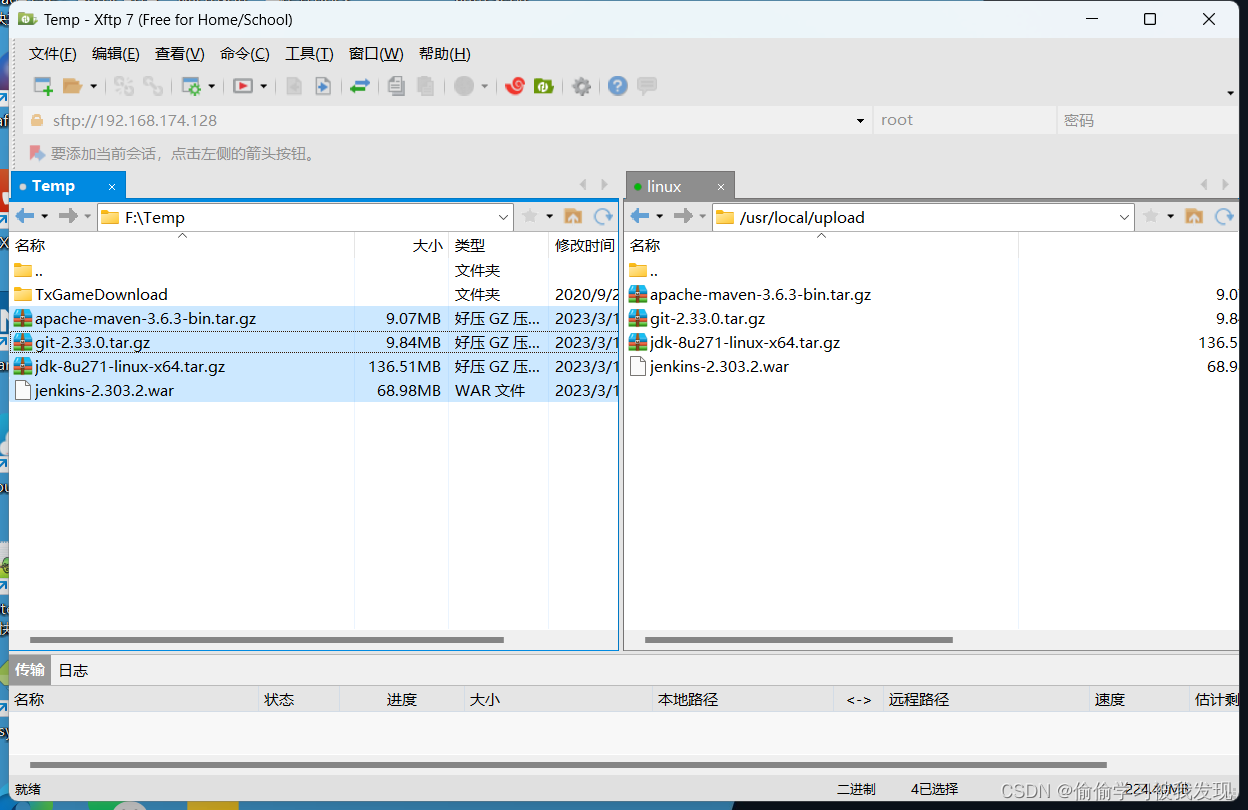Expand the Open session folder dropdown arrow
Viewport: 1248px width, 810px height.
coord(93,87)
